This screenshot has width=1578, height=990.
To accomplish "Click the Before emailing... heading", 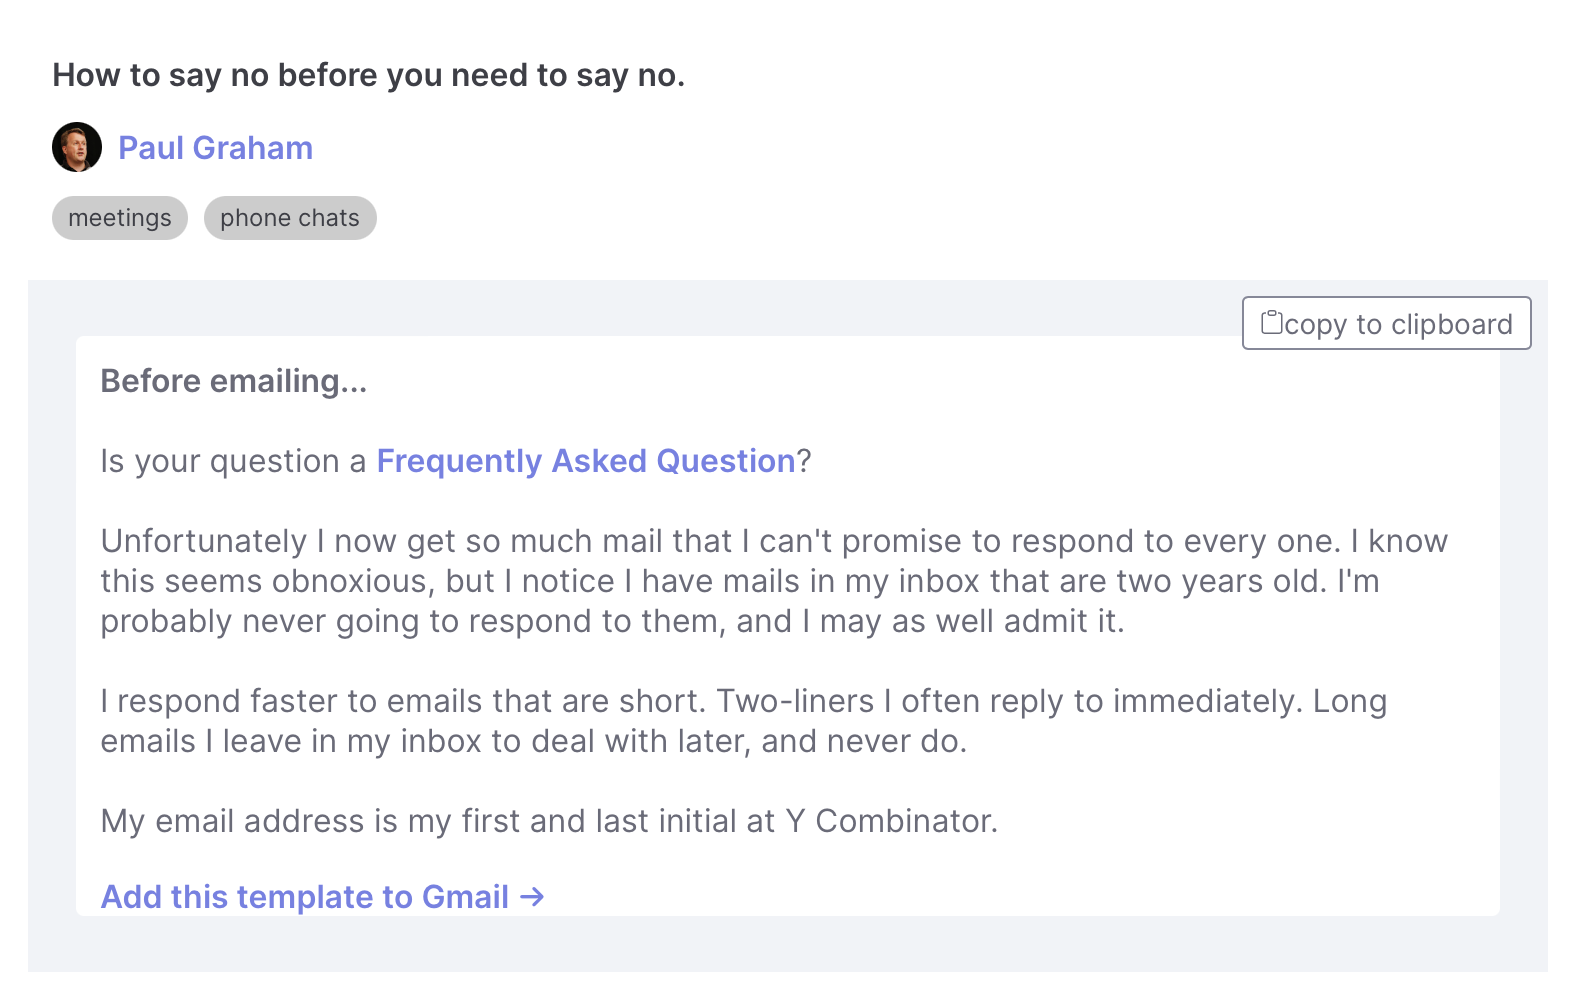I will click(x=234, y=381).
